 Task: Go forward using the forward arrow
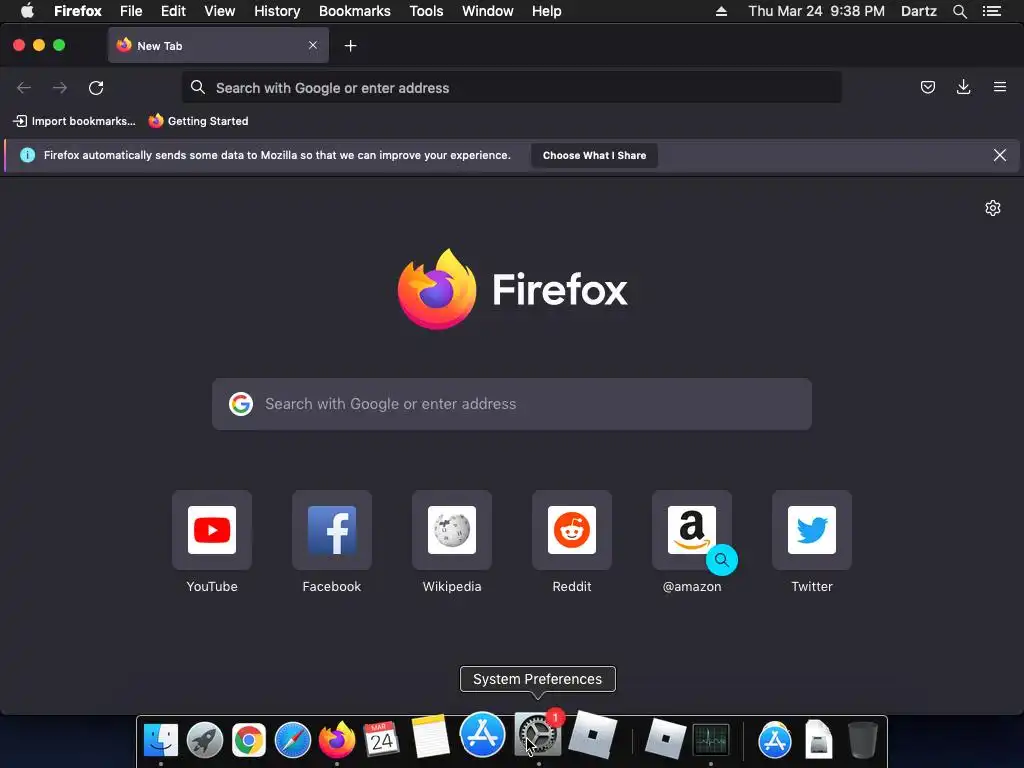click(x=59, y=88)
